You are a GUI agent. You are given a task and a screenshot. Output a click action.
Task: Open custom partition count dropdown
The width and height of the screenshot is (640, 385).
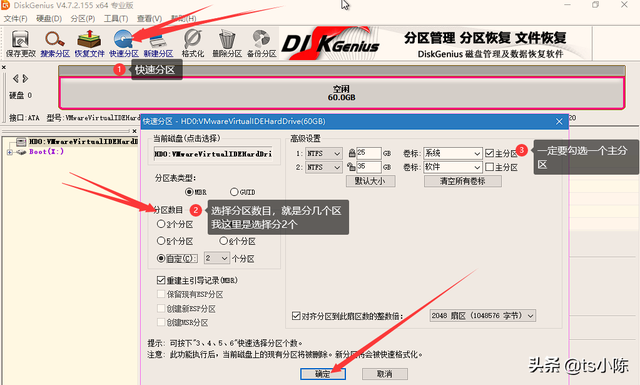(217, 258)
